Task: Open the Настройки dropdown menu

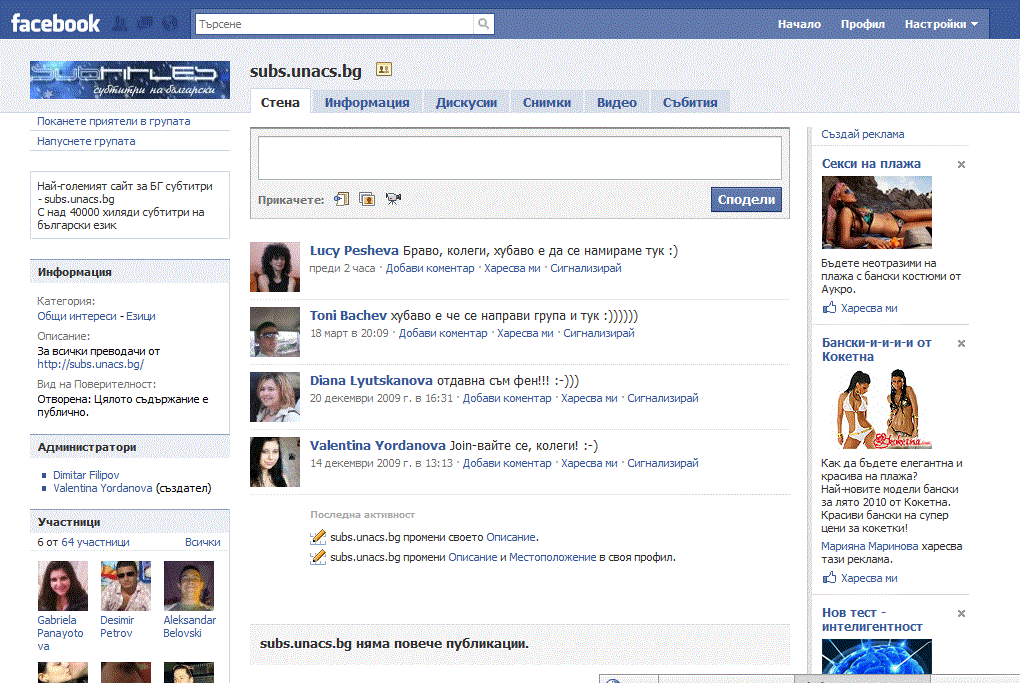Action: (x=941, y=24)
